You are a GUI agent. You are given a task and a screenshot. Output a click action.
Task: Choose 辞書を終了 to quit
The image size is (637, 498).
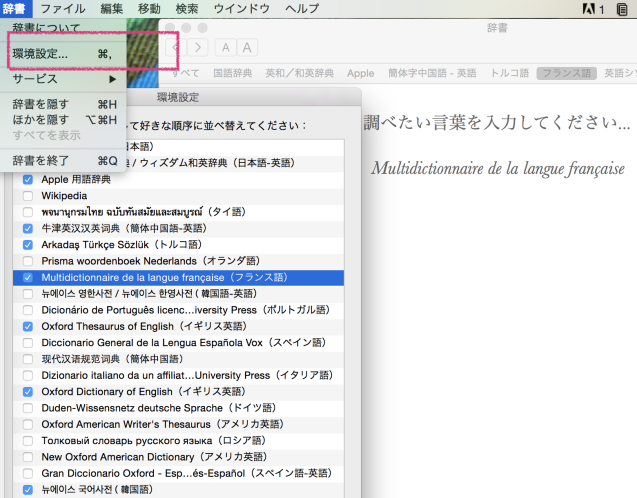(x=65, y=161)
